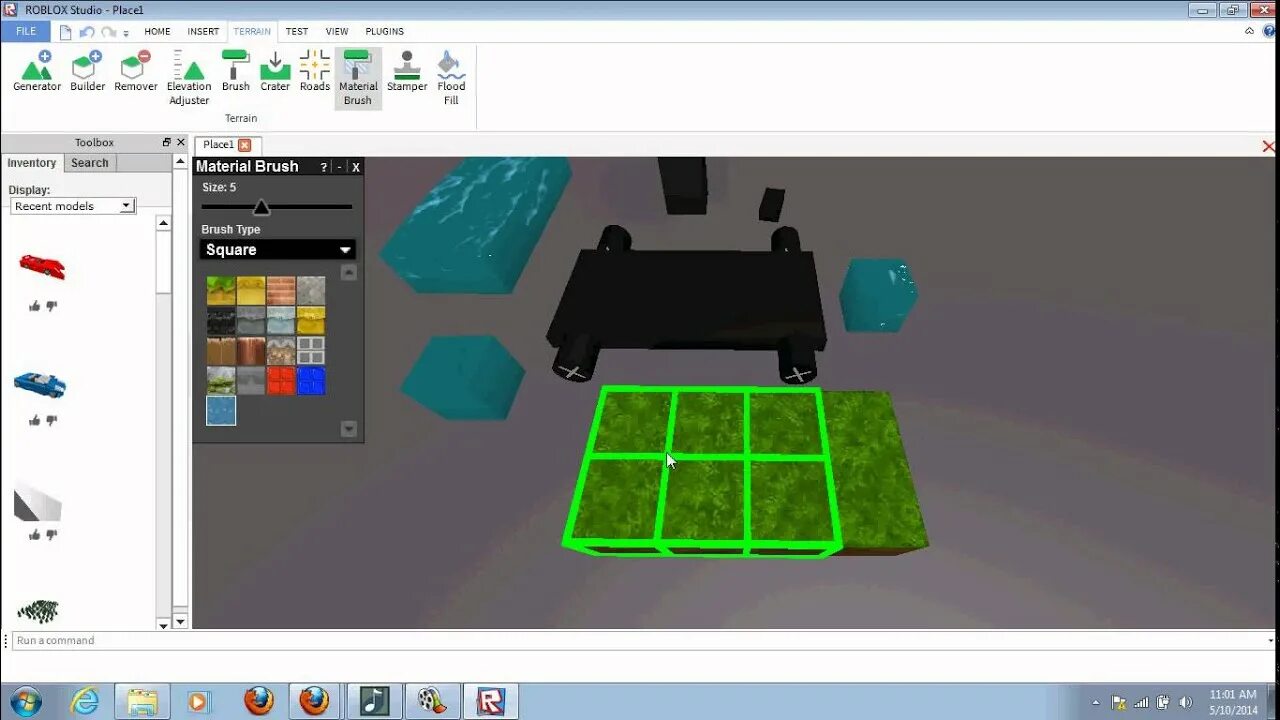The image size is (1280, 720).
Task: Switch to the PLUGINS ribbon tab
Action: tap(385, 32)
